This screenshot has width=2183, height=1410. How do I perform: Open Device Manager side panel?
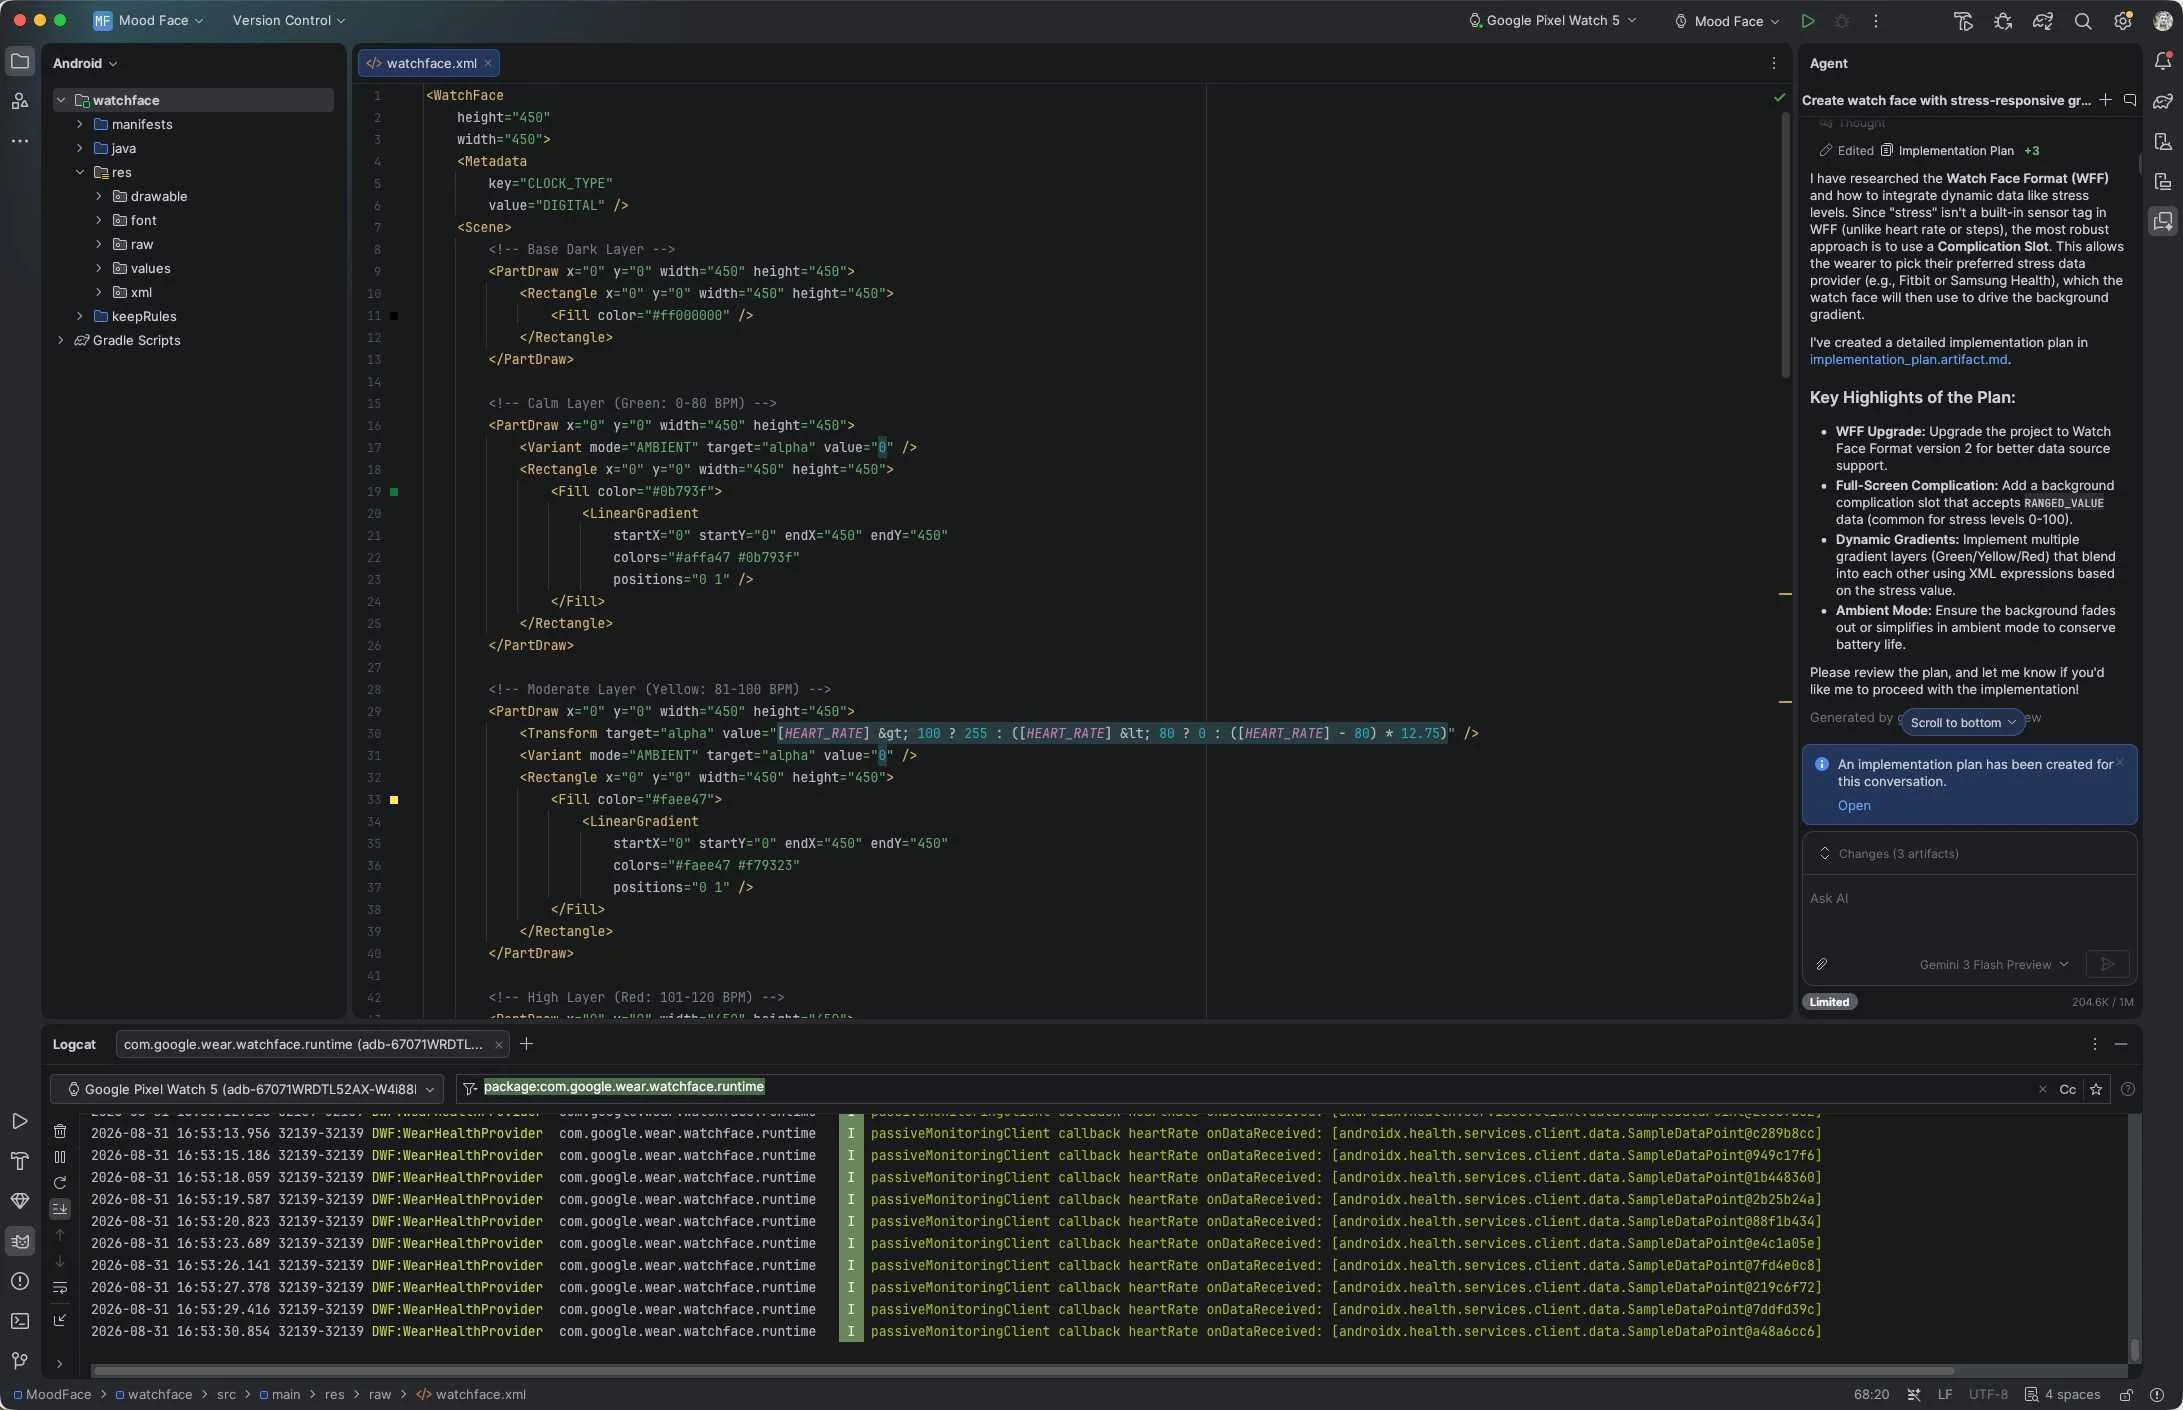tap(2163, 141)
